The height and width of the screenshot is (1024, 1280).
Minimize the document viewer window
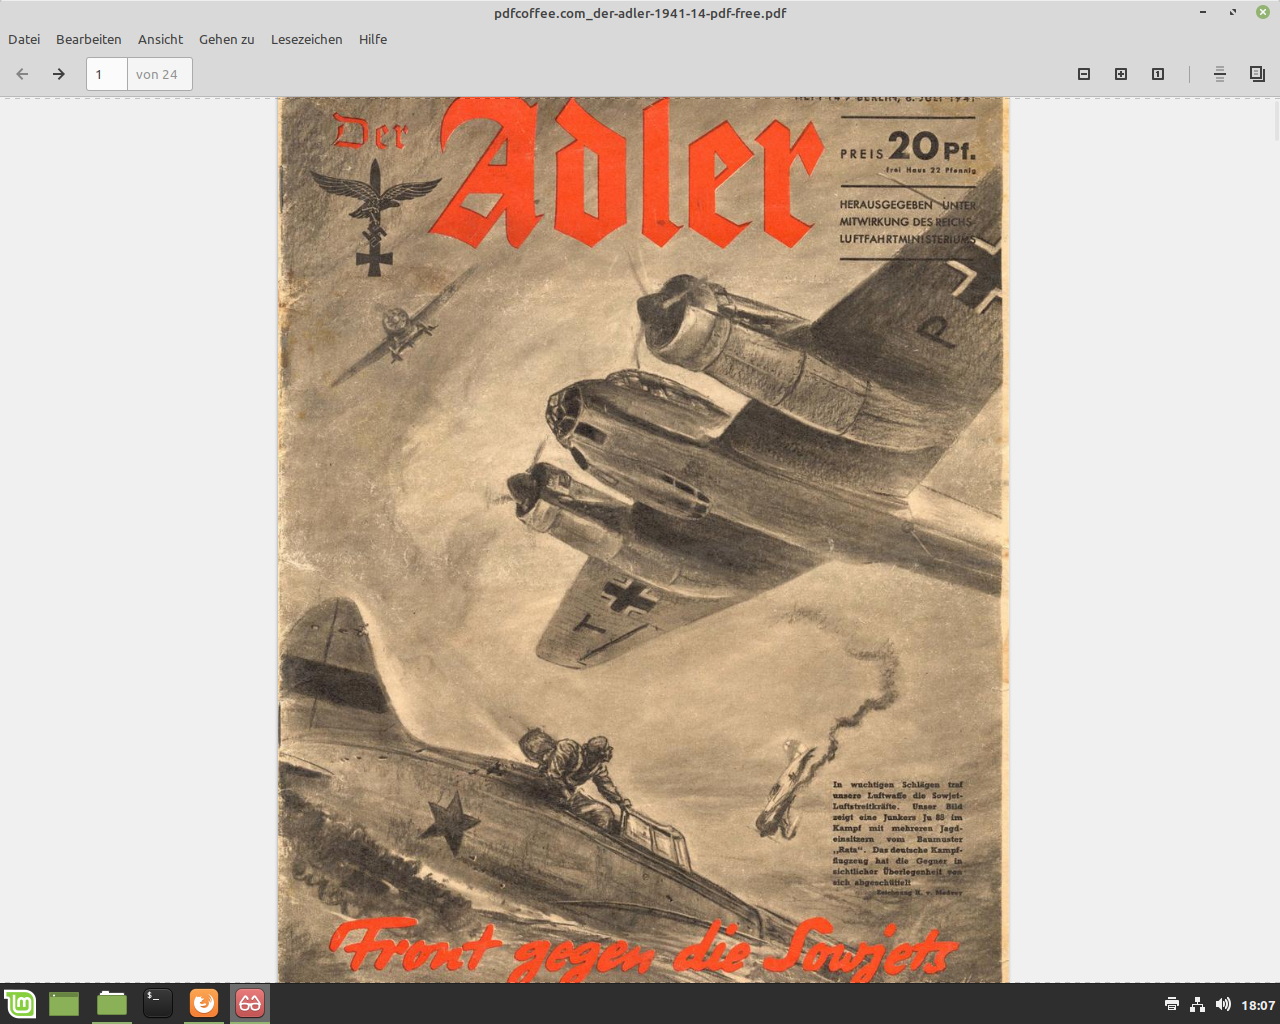1203,12
